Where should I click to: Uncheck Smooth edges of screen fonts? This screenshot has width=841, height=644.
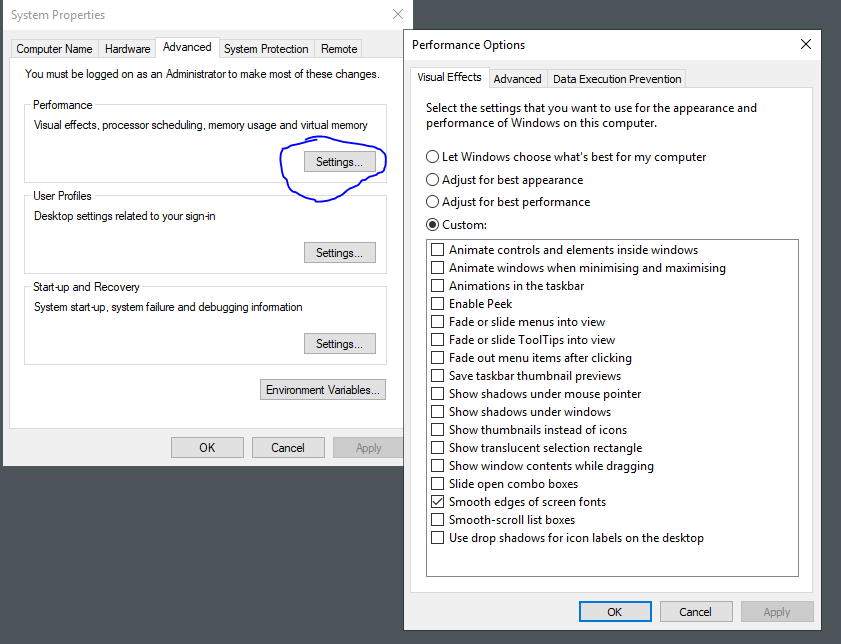pos(437,502)
